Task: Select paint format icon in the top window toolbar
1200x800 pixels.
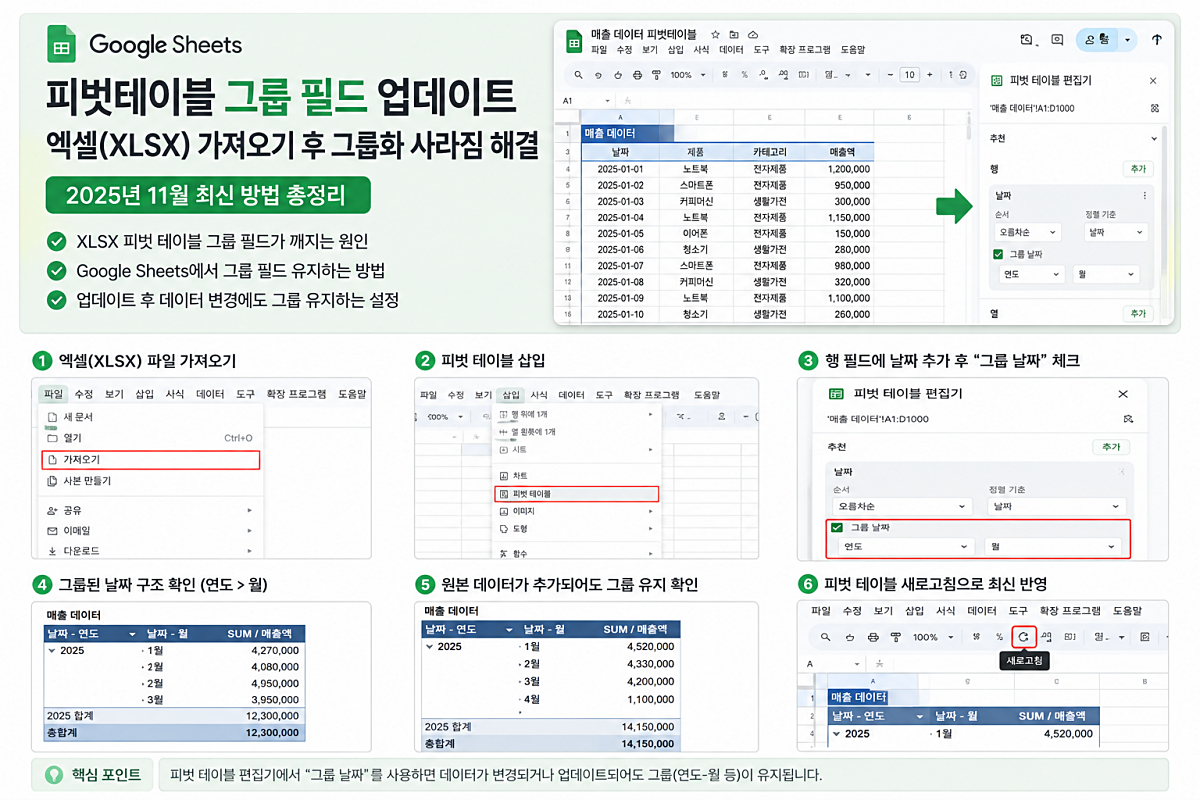Action: (x=656, y=75)
